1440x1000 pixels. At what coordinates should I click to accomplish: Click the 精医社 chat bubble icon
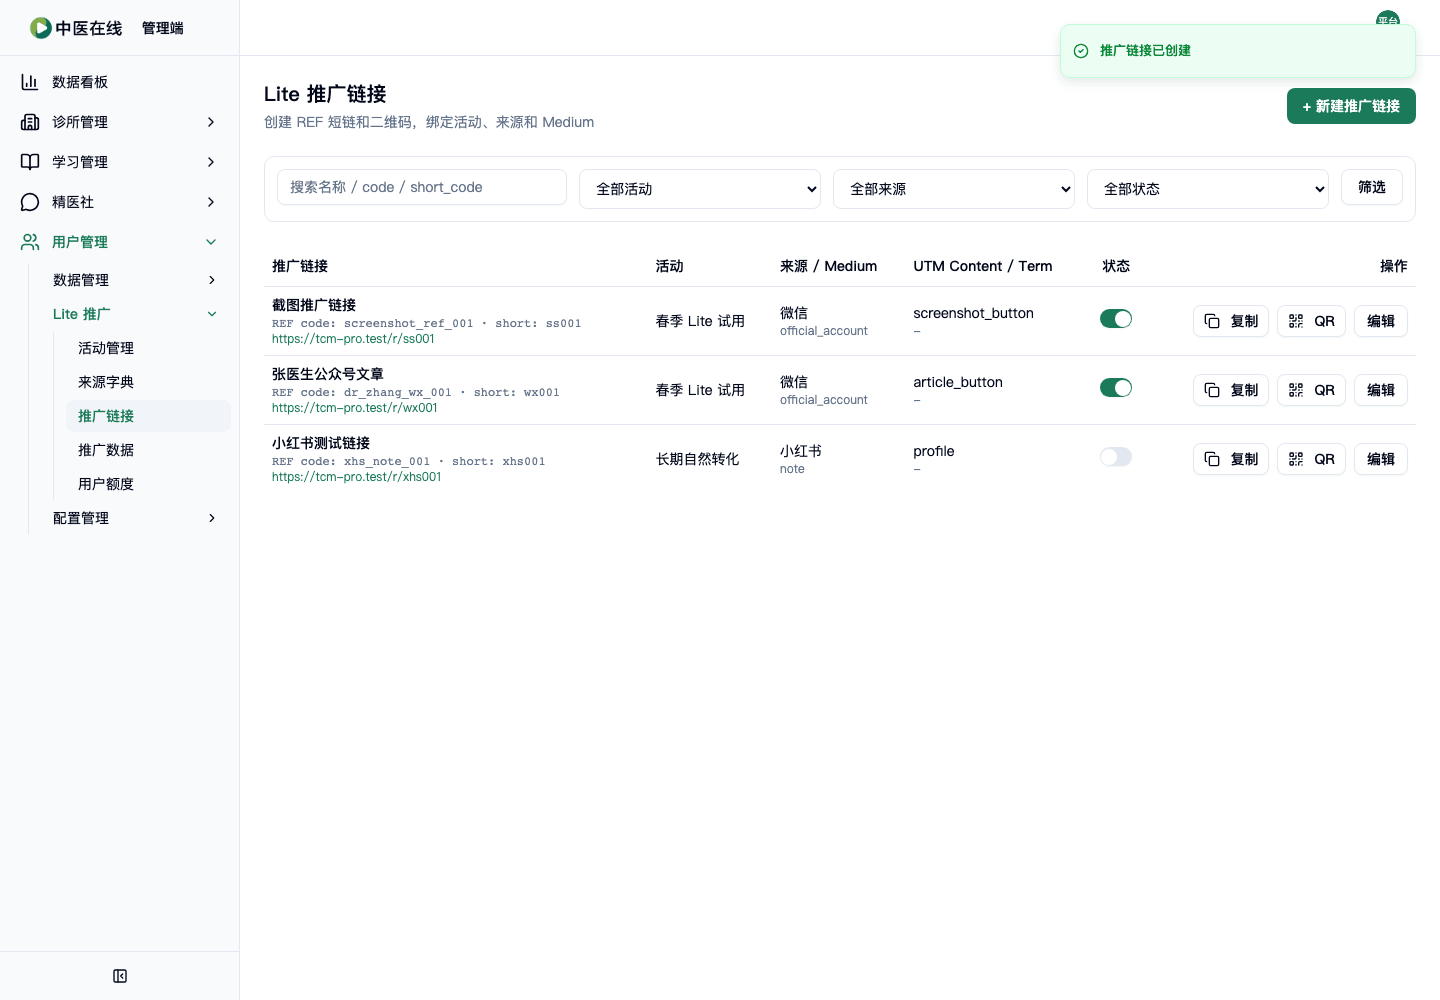coord(30,202)
